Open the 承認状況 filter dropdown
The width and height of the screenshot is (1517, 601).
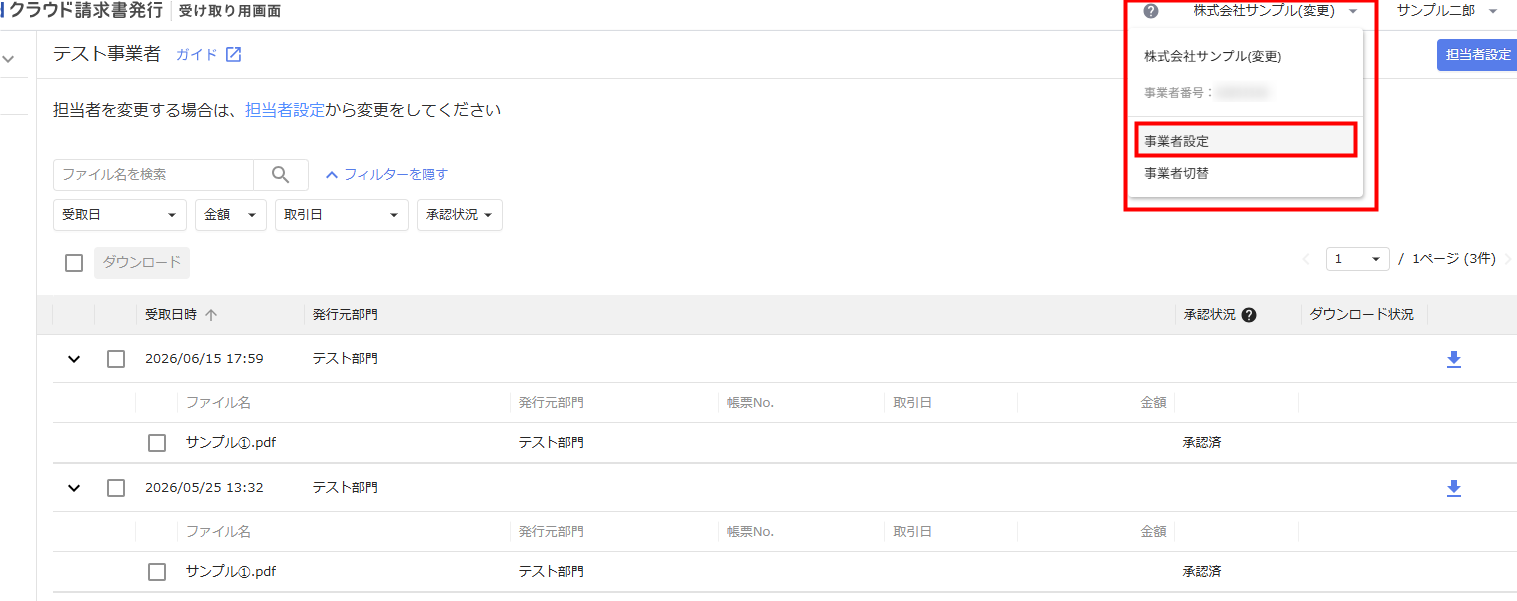tap(460, 215)
